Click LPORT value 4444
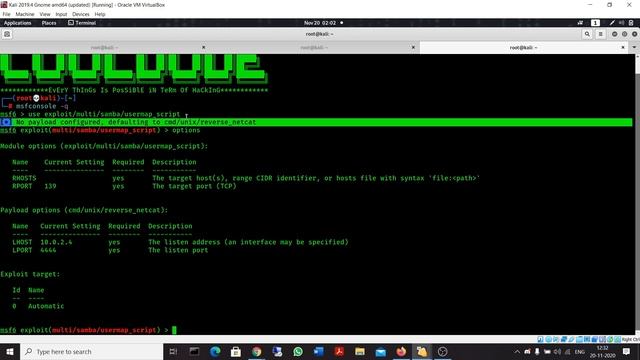 point(48,250)
